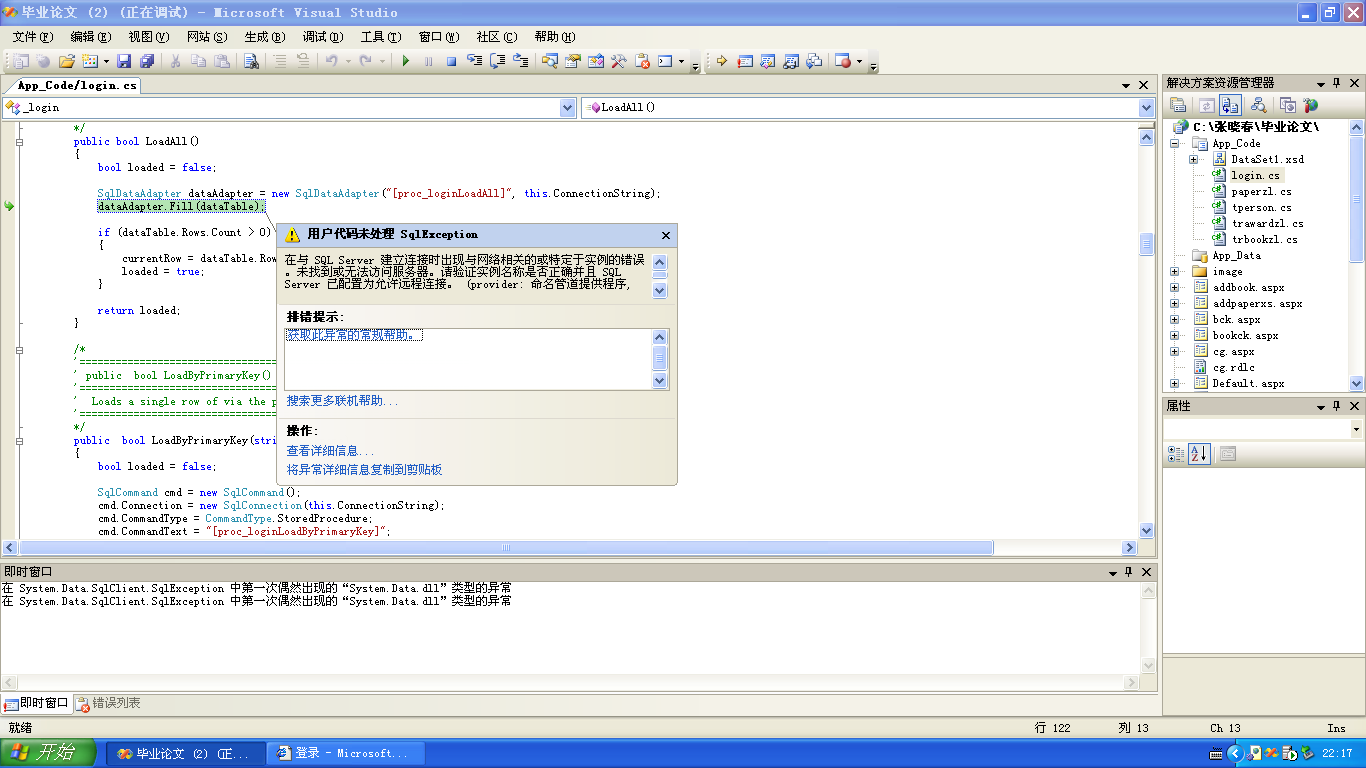
Task: Collapse the App_Code folder node
Action: pyautogui.click(x=1176, y=144)
